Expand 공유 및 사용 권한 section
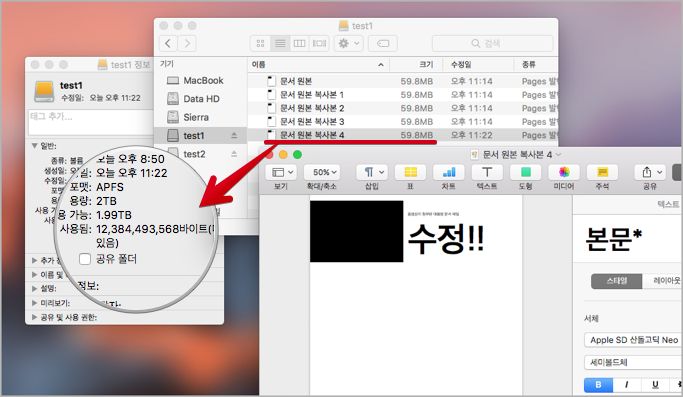This screenshot has width=683, height=397. (34, 317)
